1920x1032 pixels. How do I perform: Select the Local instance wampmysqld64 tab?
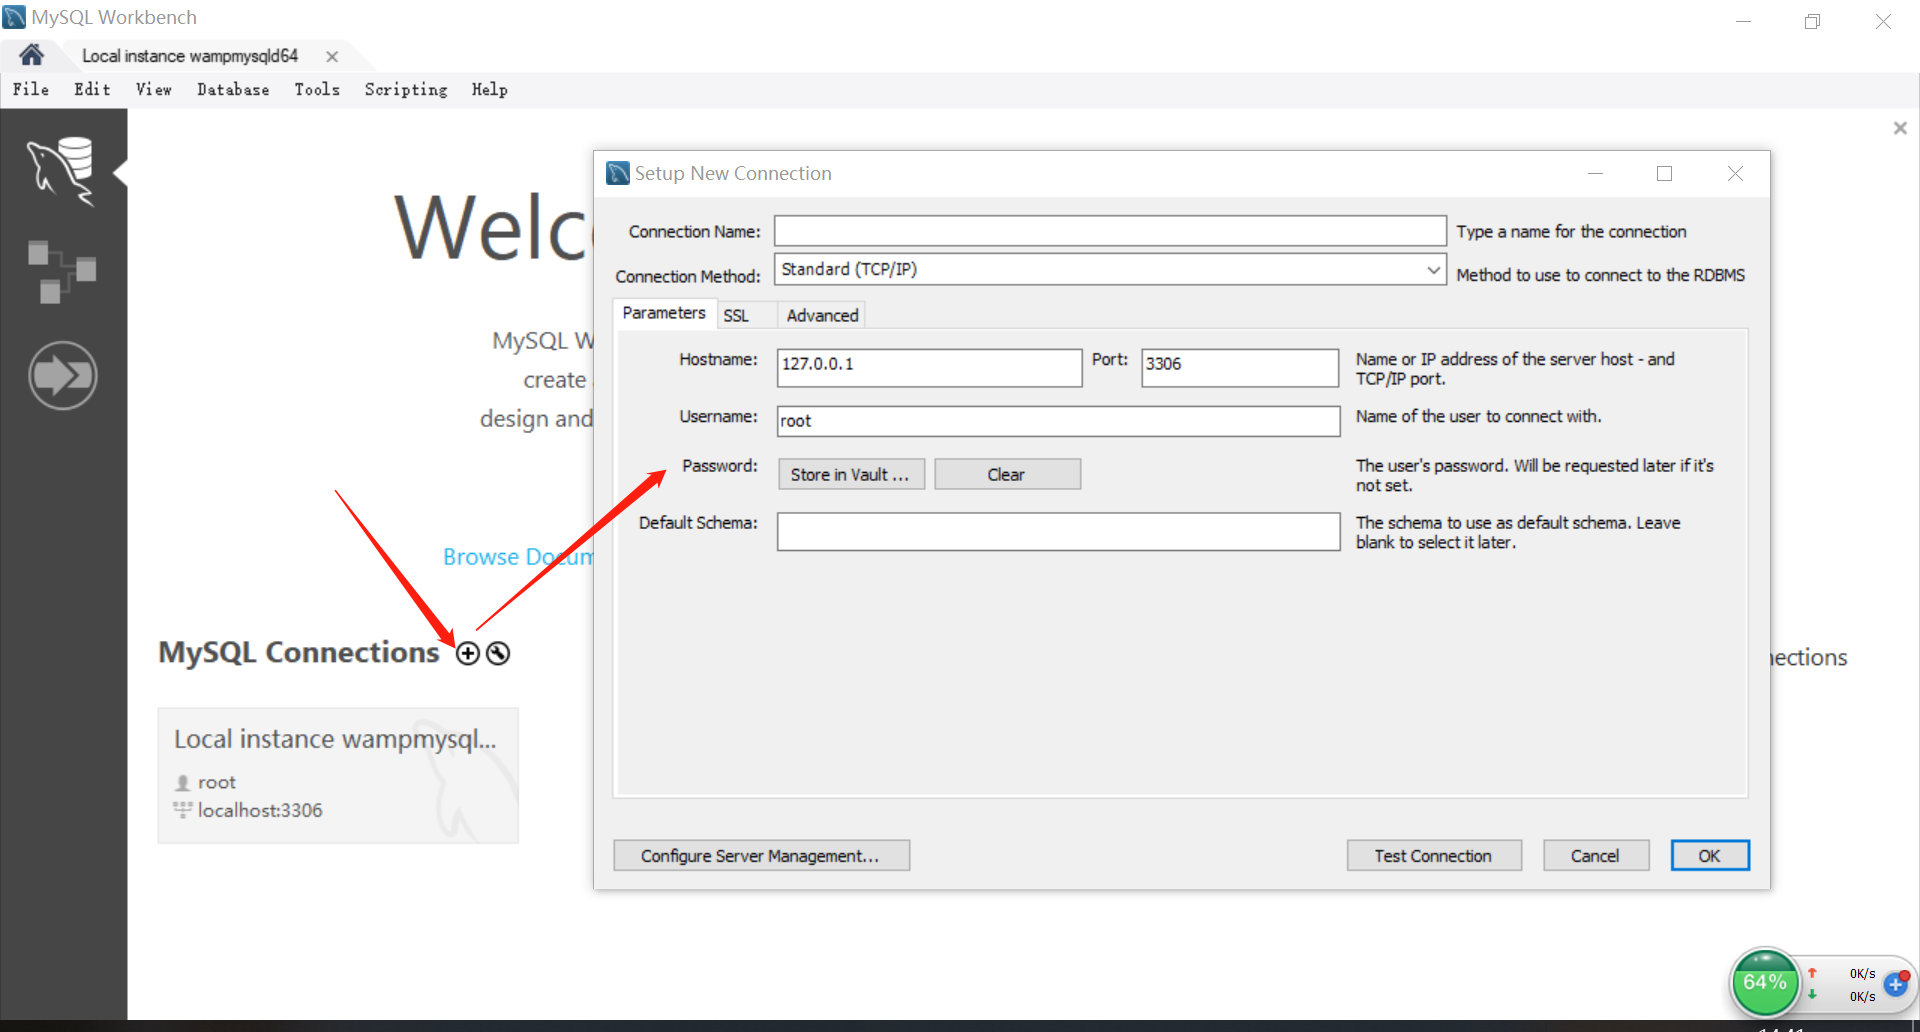(190, 56)
